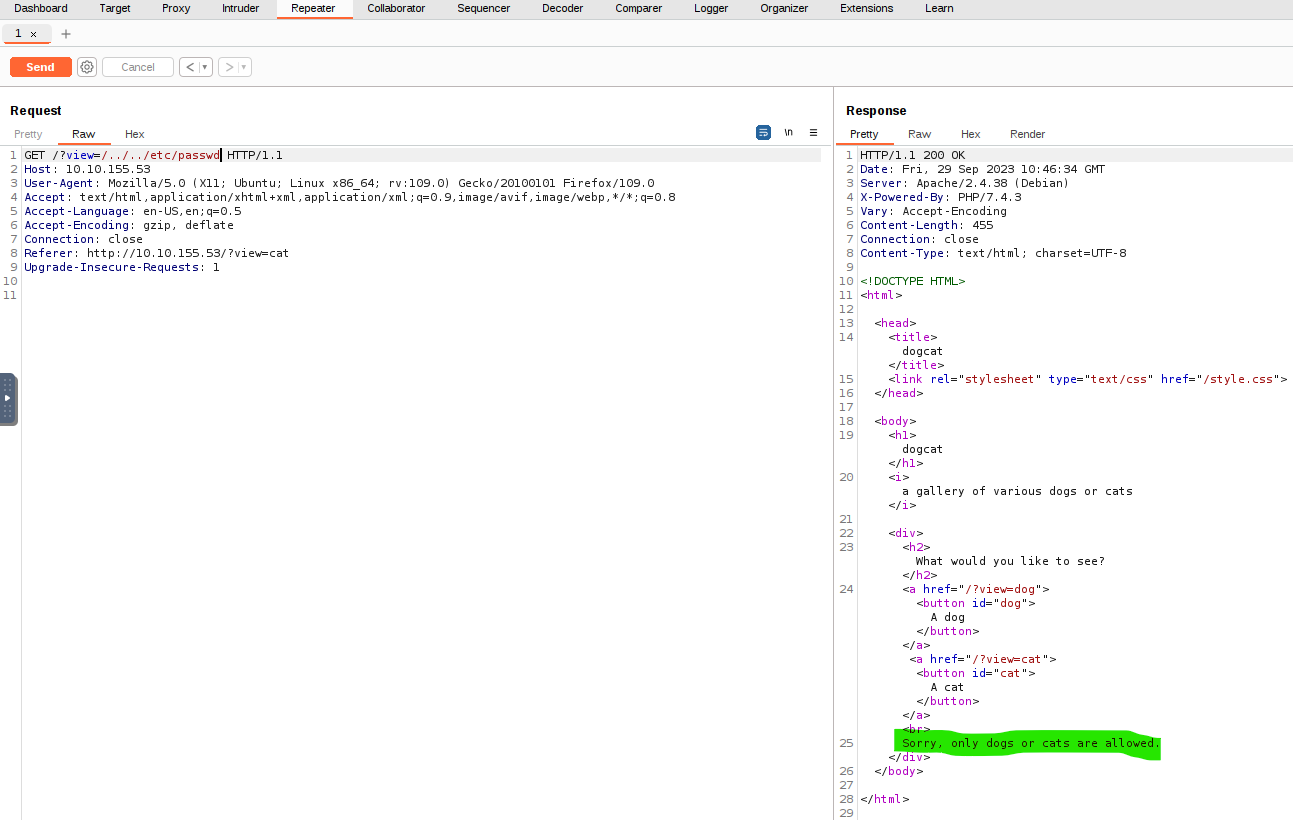Open Response Render view
The image size is (1293, 820).
coord(1027,134)
